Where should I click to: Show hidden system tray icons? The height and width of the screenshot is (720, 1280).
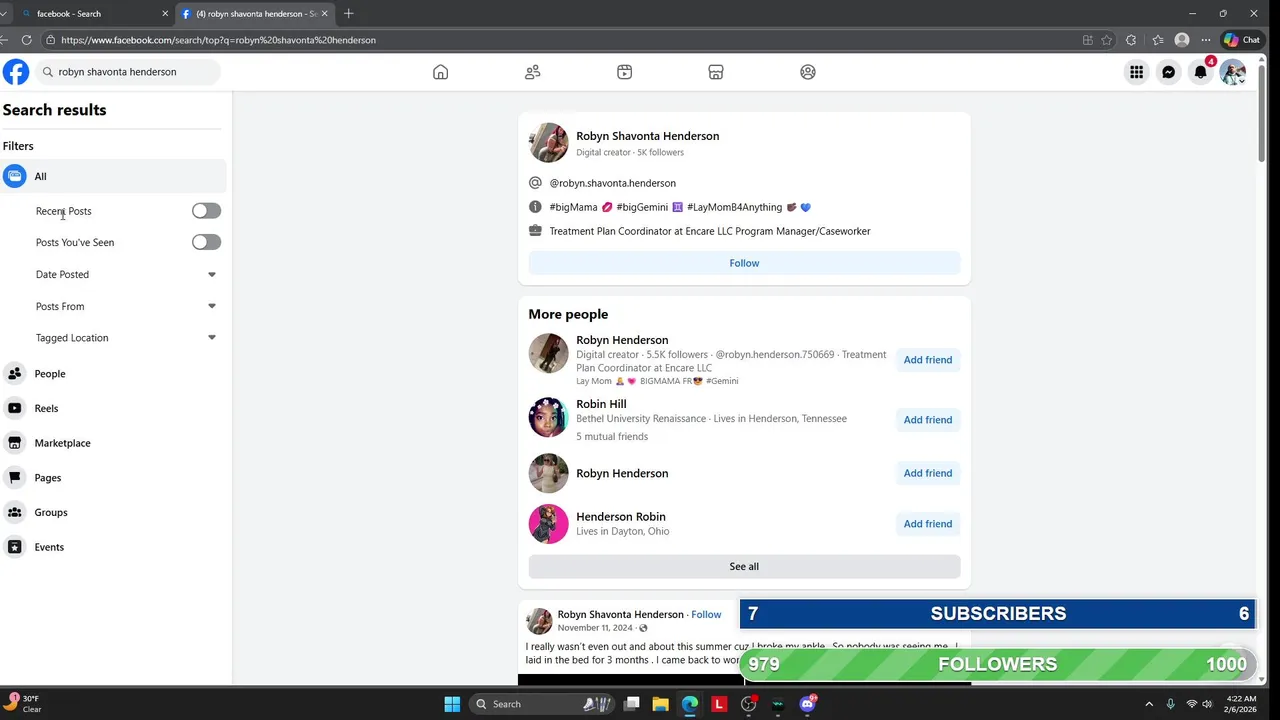1149,704
